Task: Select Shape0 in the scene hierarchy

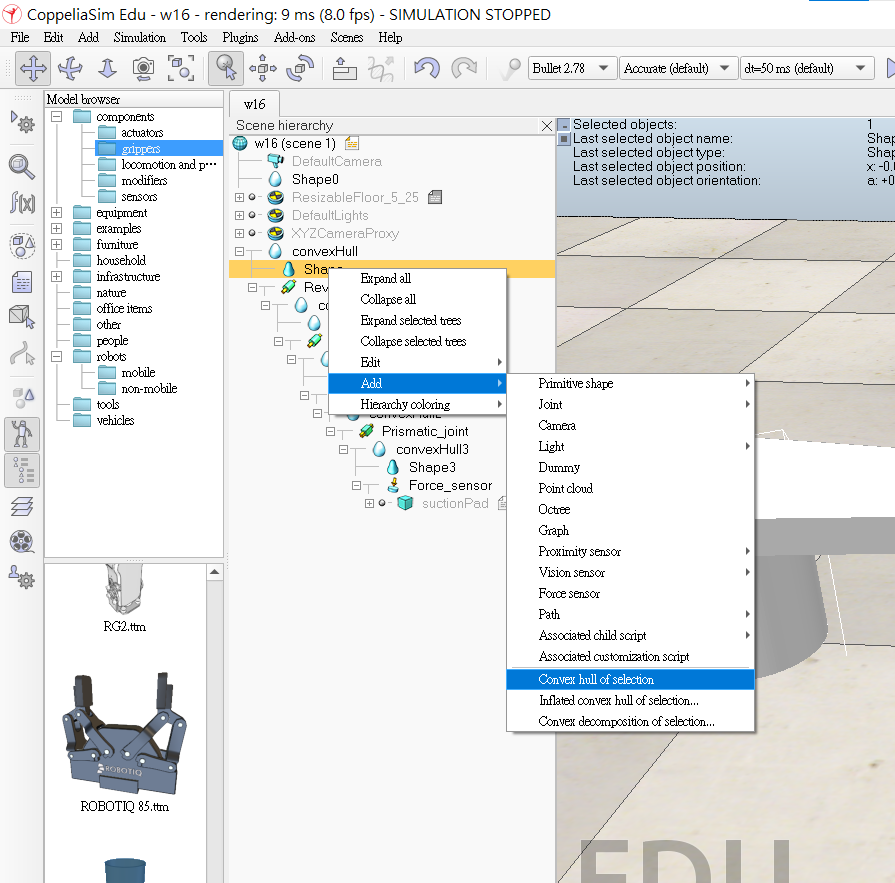Action: pos(315,180)
